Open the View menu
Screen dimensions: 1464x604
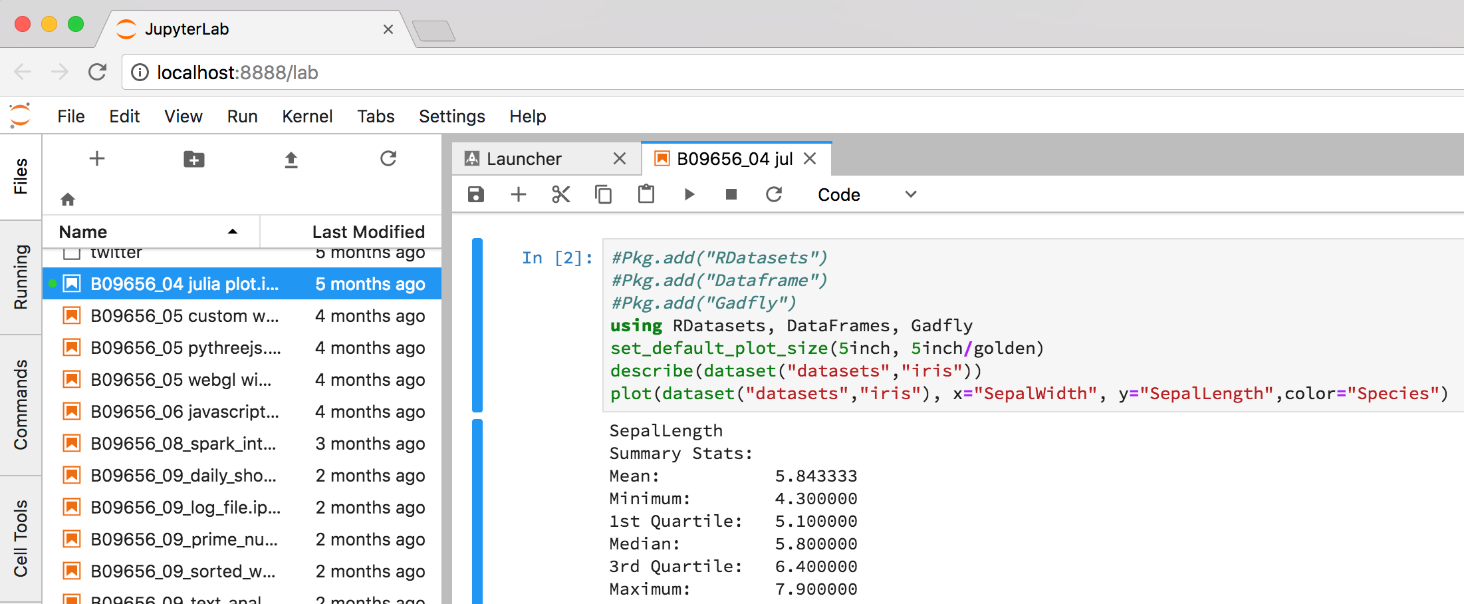coord(183,116)
